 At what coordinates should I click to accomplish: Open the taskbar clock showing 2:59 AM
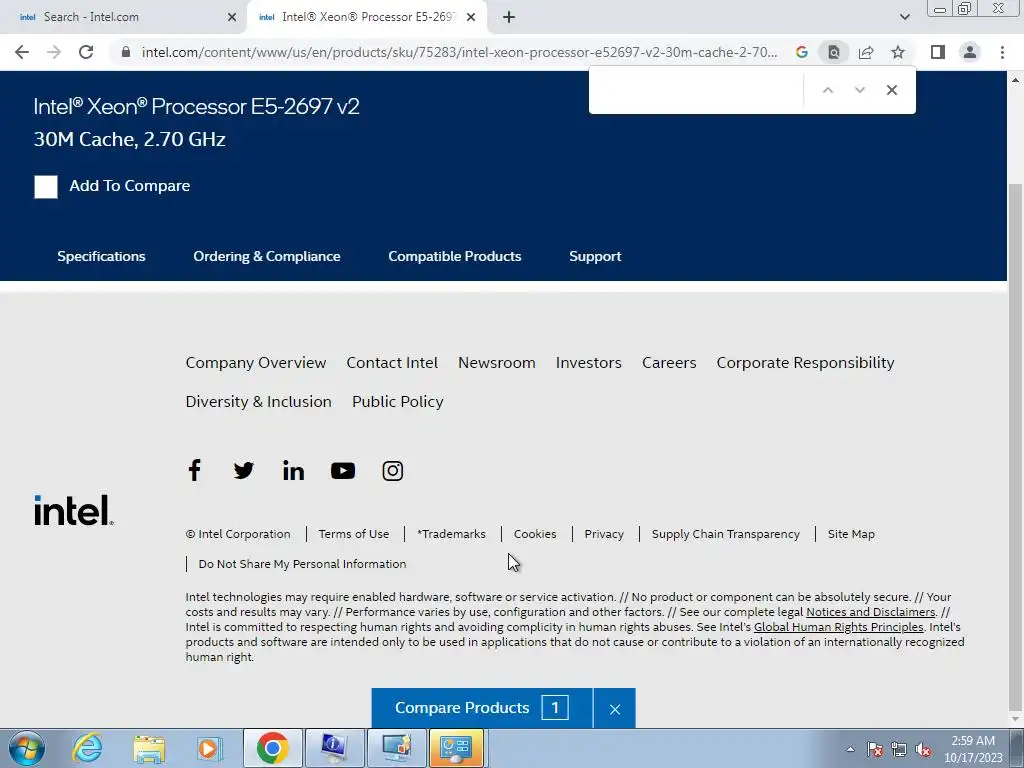click(x=973, y=748)
